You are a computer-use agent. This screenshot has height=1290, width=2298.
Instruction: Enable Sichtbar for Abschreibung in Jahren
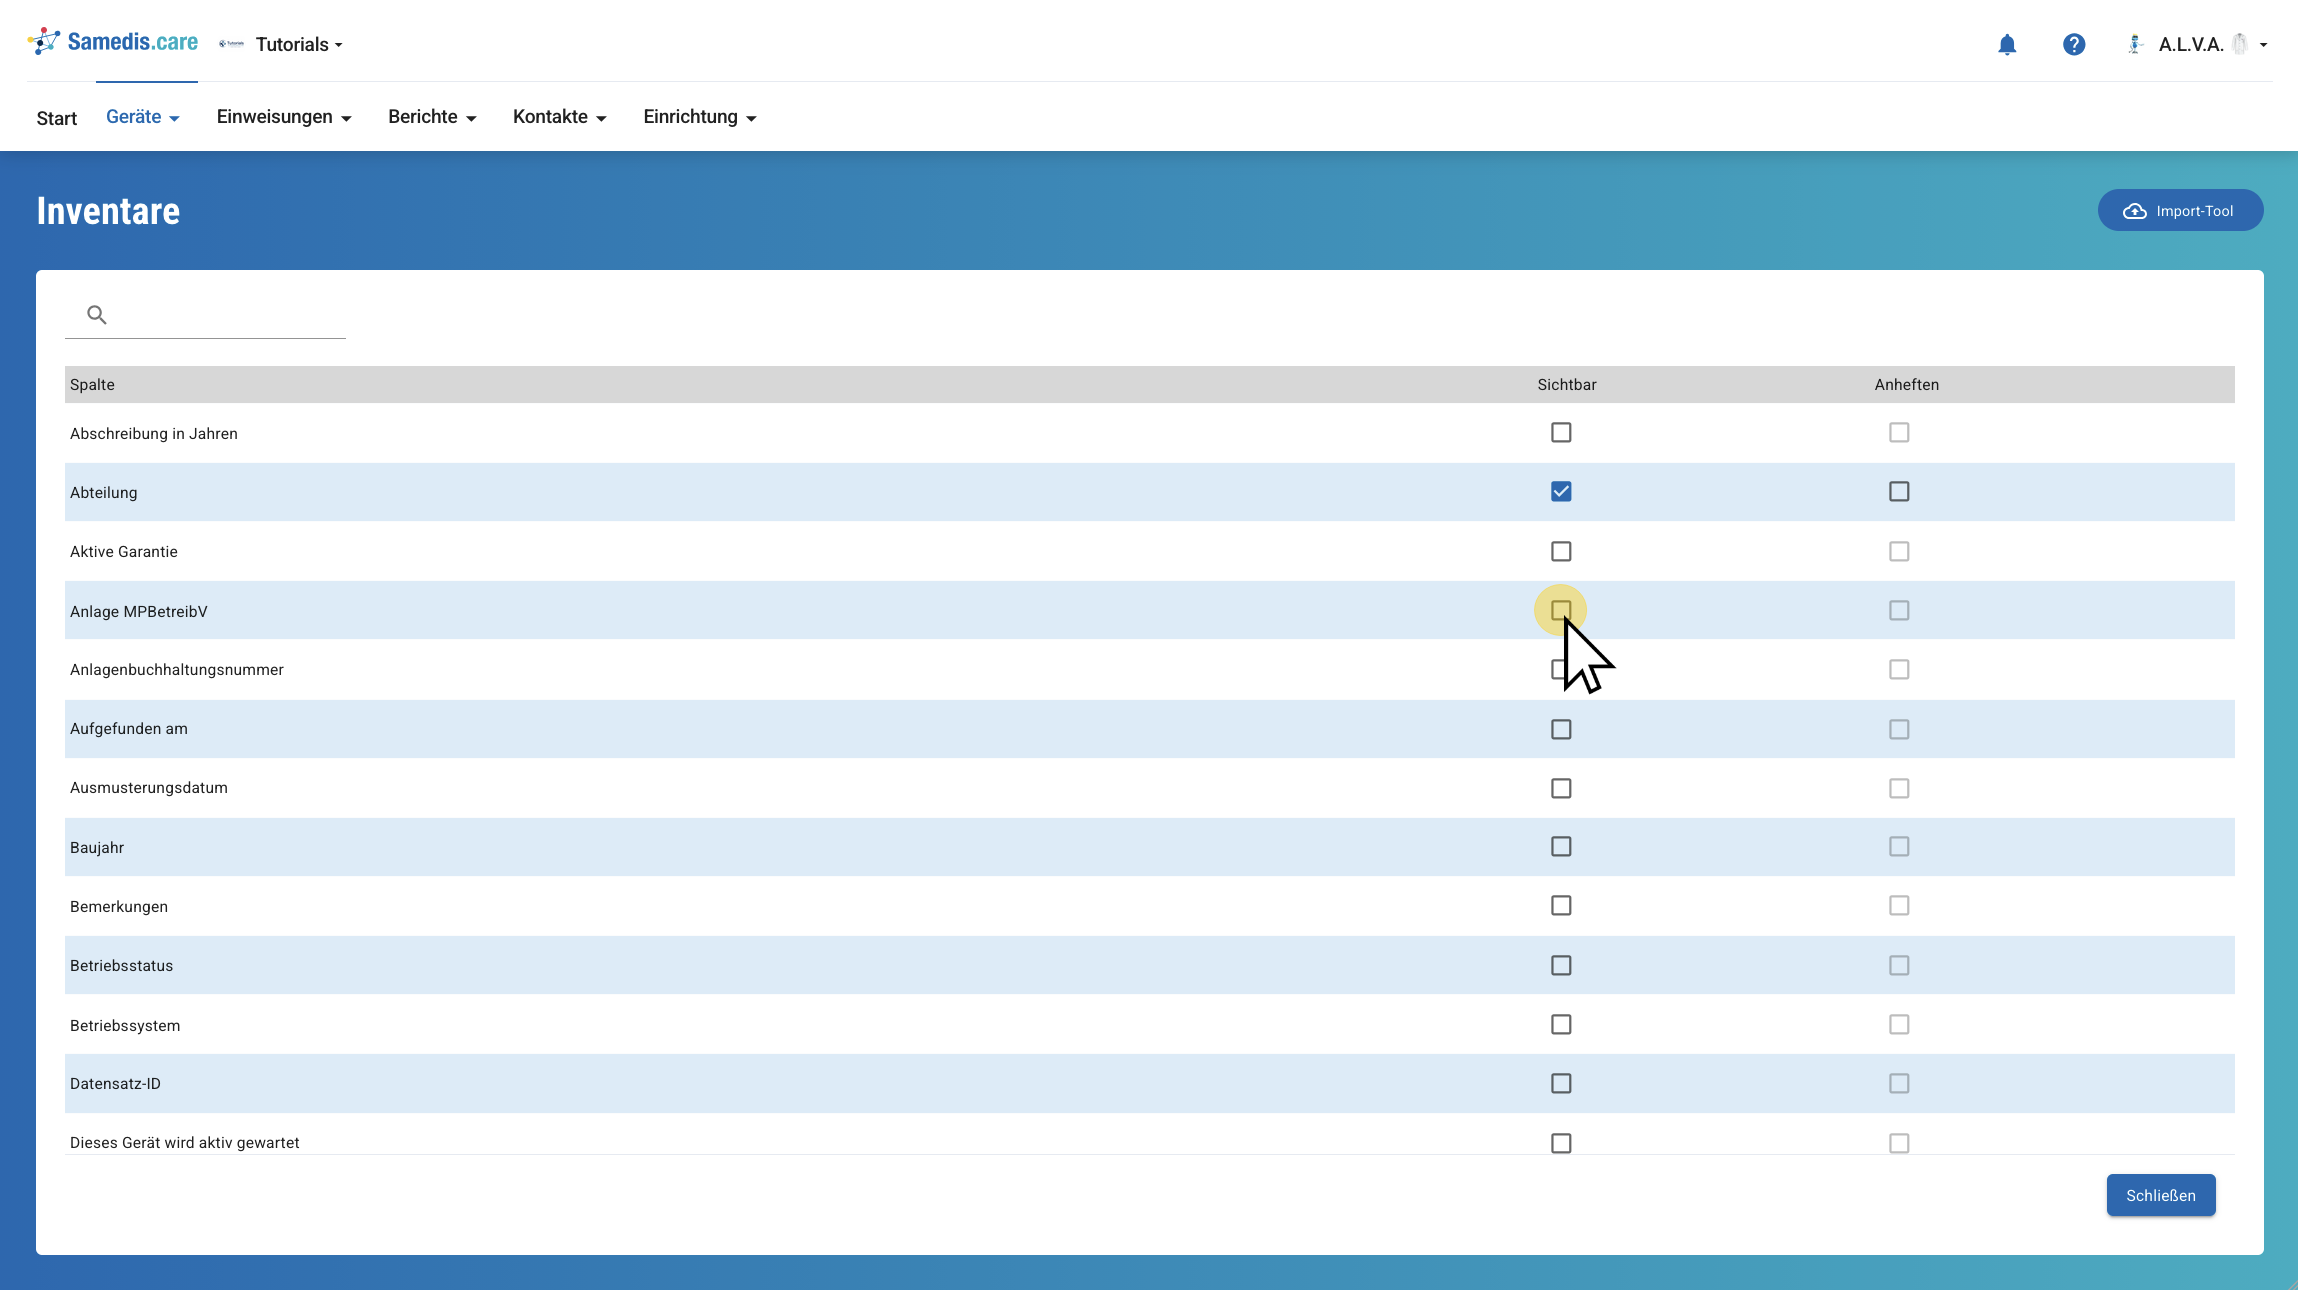[x=1560, y=432]
